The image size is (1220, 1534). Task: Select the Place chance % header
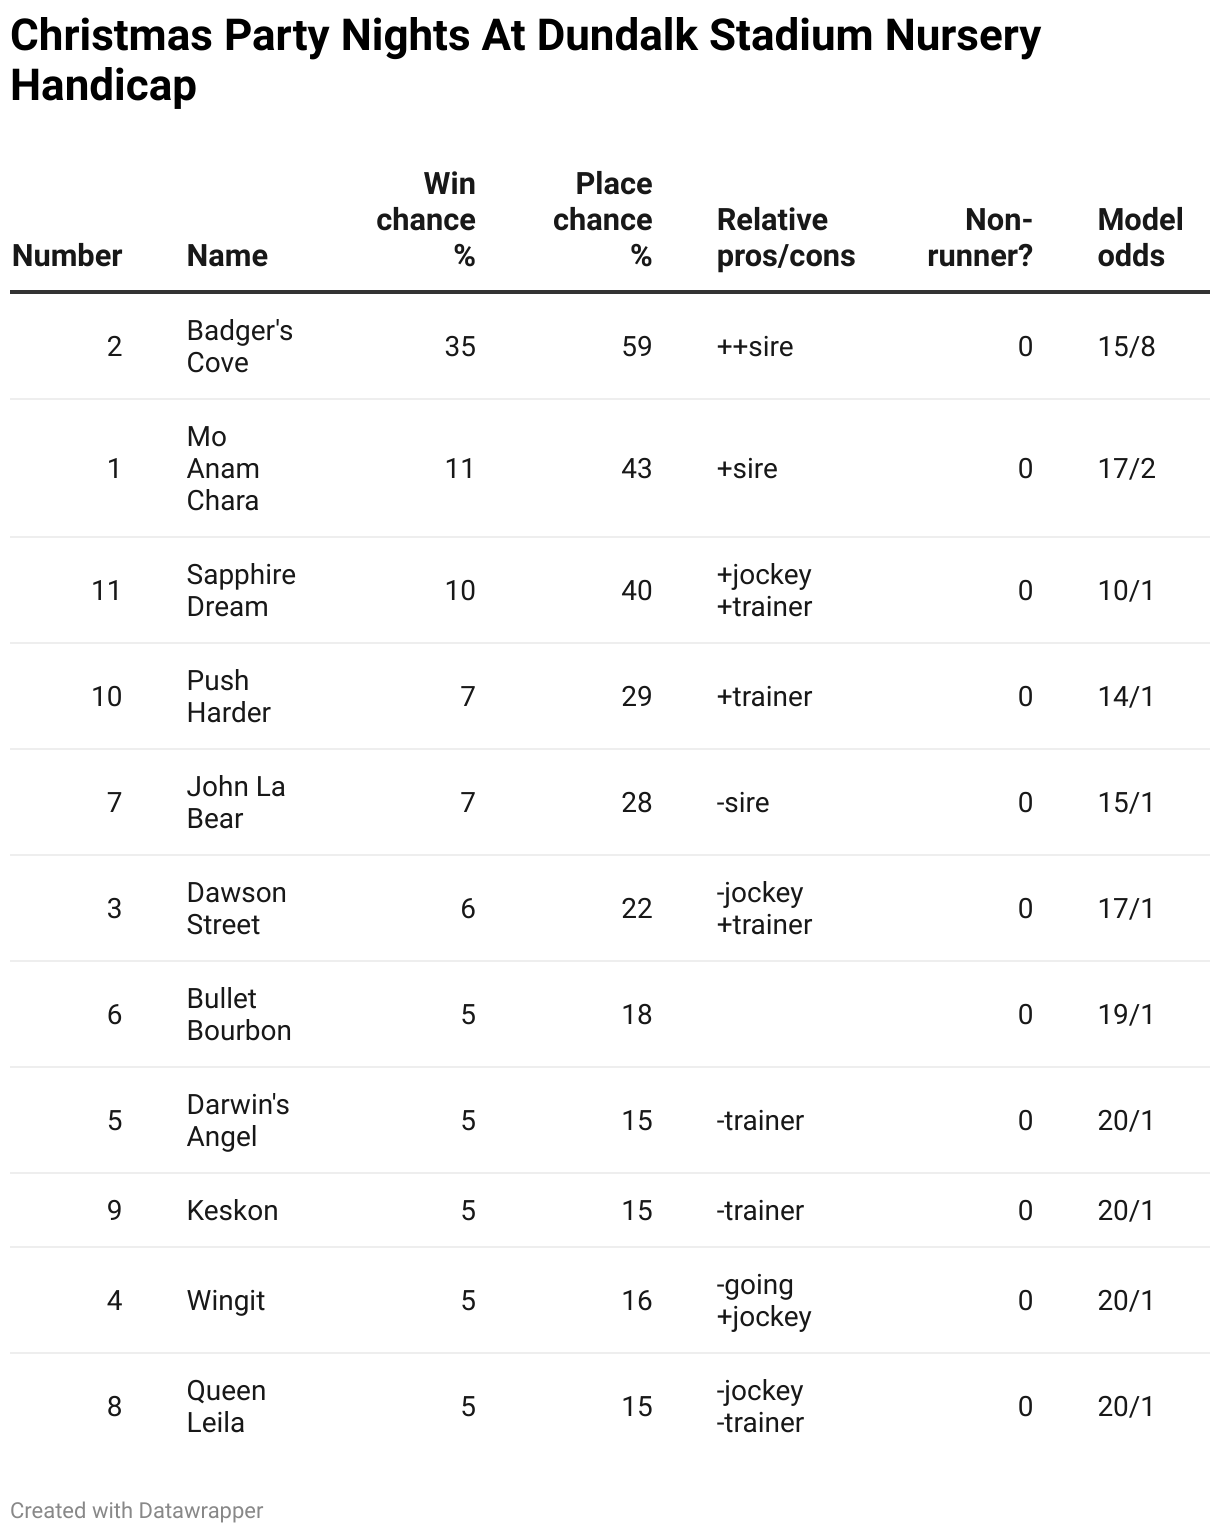point(603,219)
